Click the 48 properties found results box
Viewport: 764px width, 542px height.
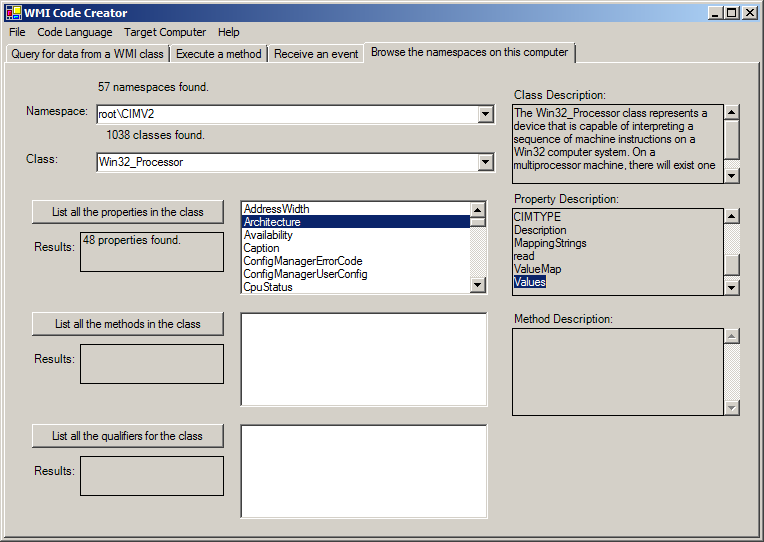(152, 252)
